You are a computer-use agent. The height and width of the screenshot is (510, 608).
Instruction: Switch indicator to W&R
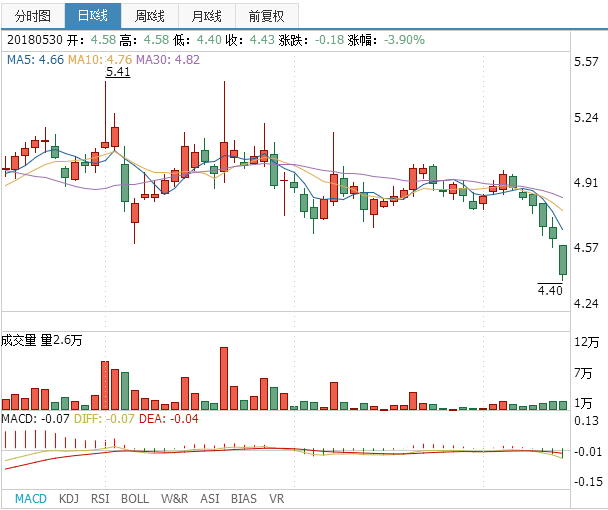174,498
